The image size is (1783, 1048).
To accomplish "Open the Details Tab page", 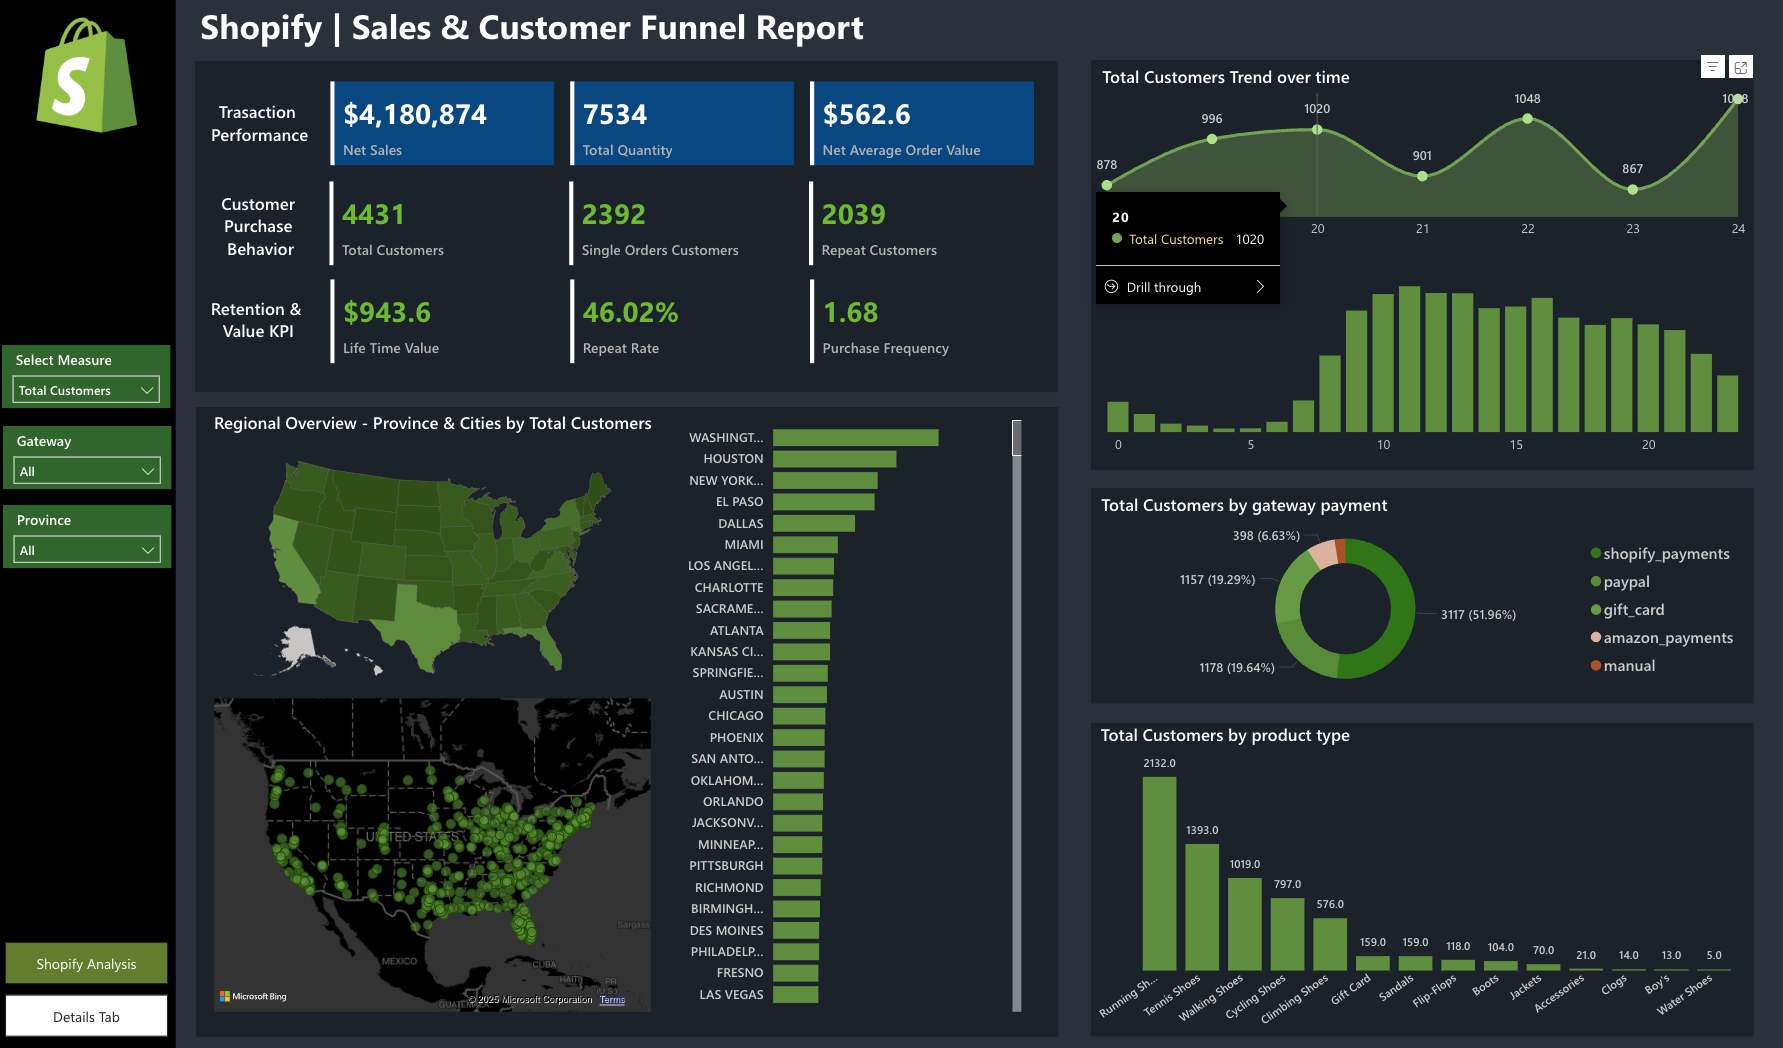I will tap(86, 1017).
